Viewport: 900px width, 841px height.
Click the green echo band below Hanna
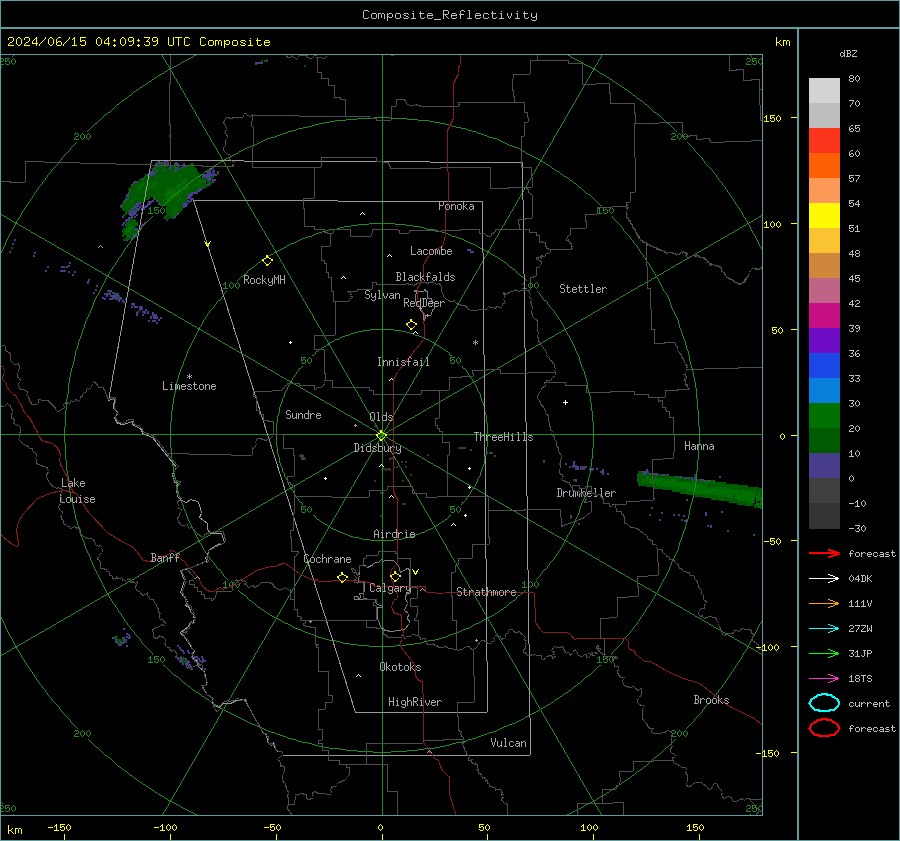pos(700,489)
